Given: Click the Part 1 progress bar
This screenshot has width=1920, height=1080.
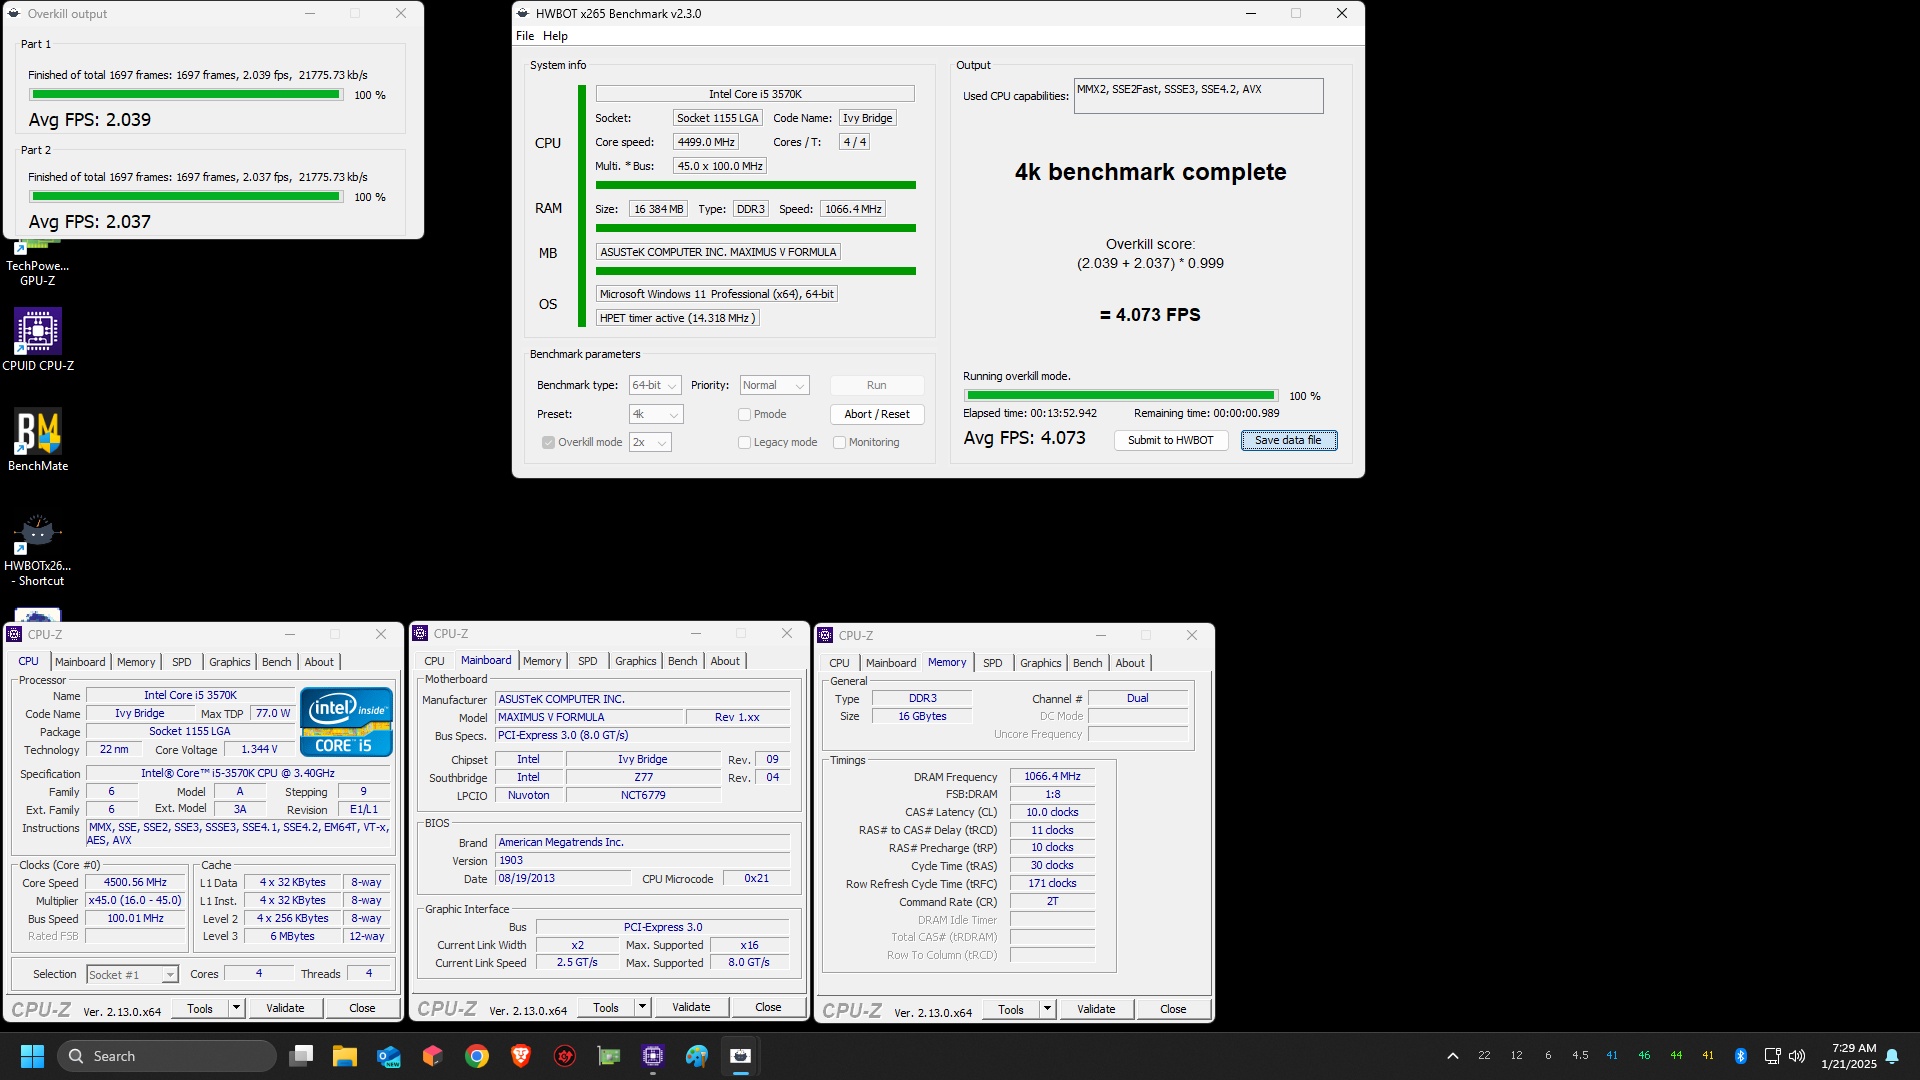Looking at the screenshot, I should tap(186, 95).
